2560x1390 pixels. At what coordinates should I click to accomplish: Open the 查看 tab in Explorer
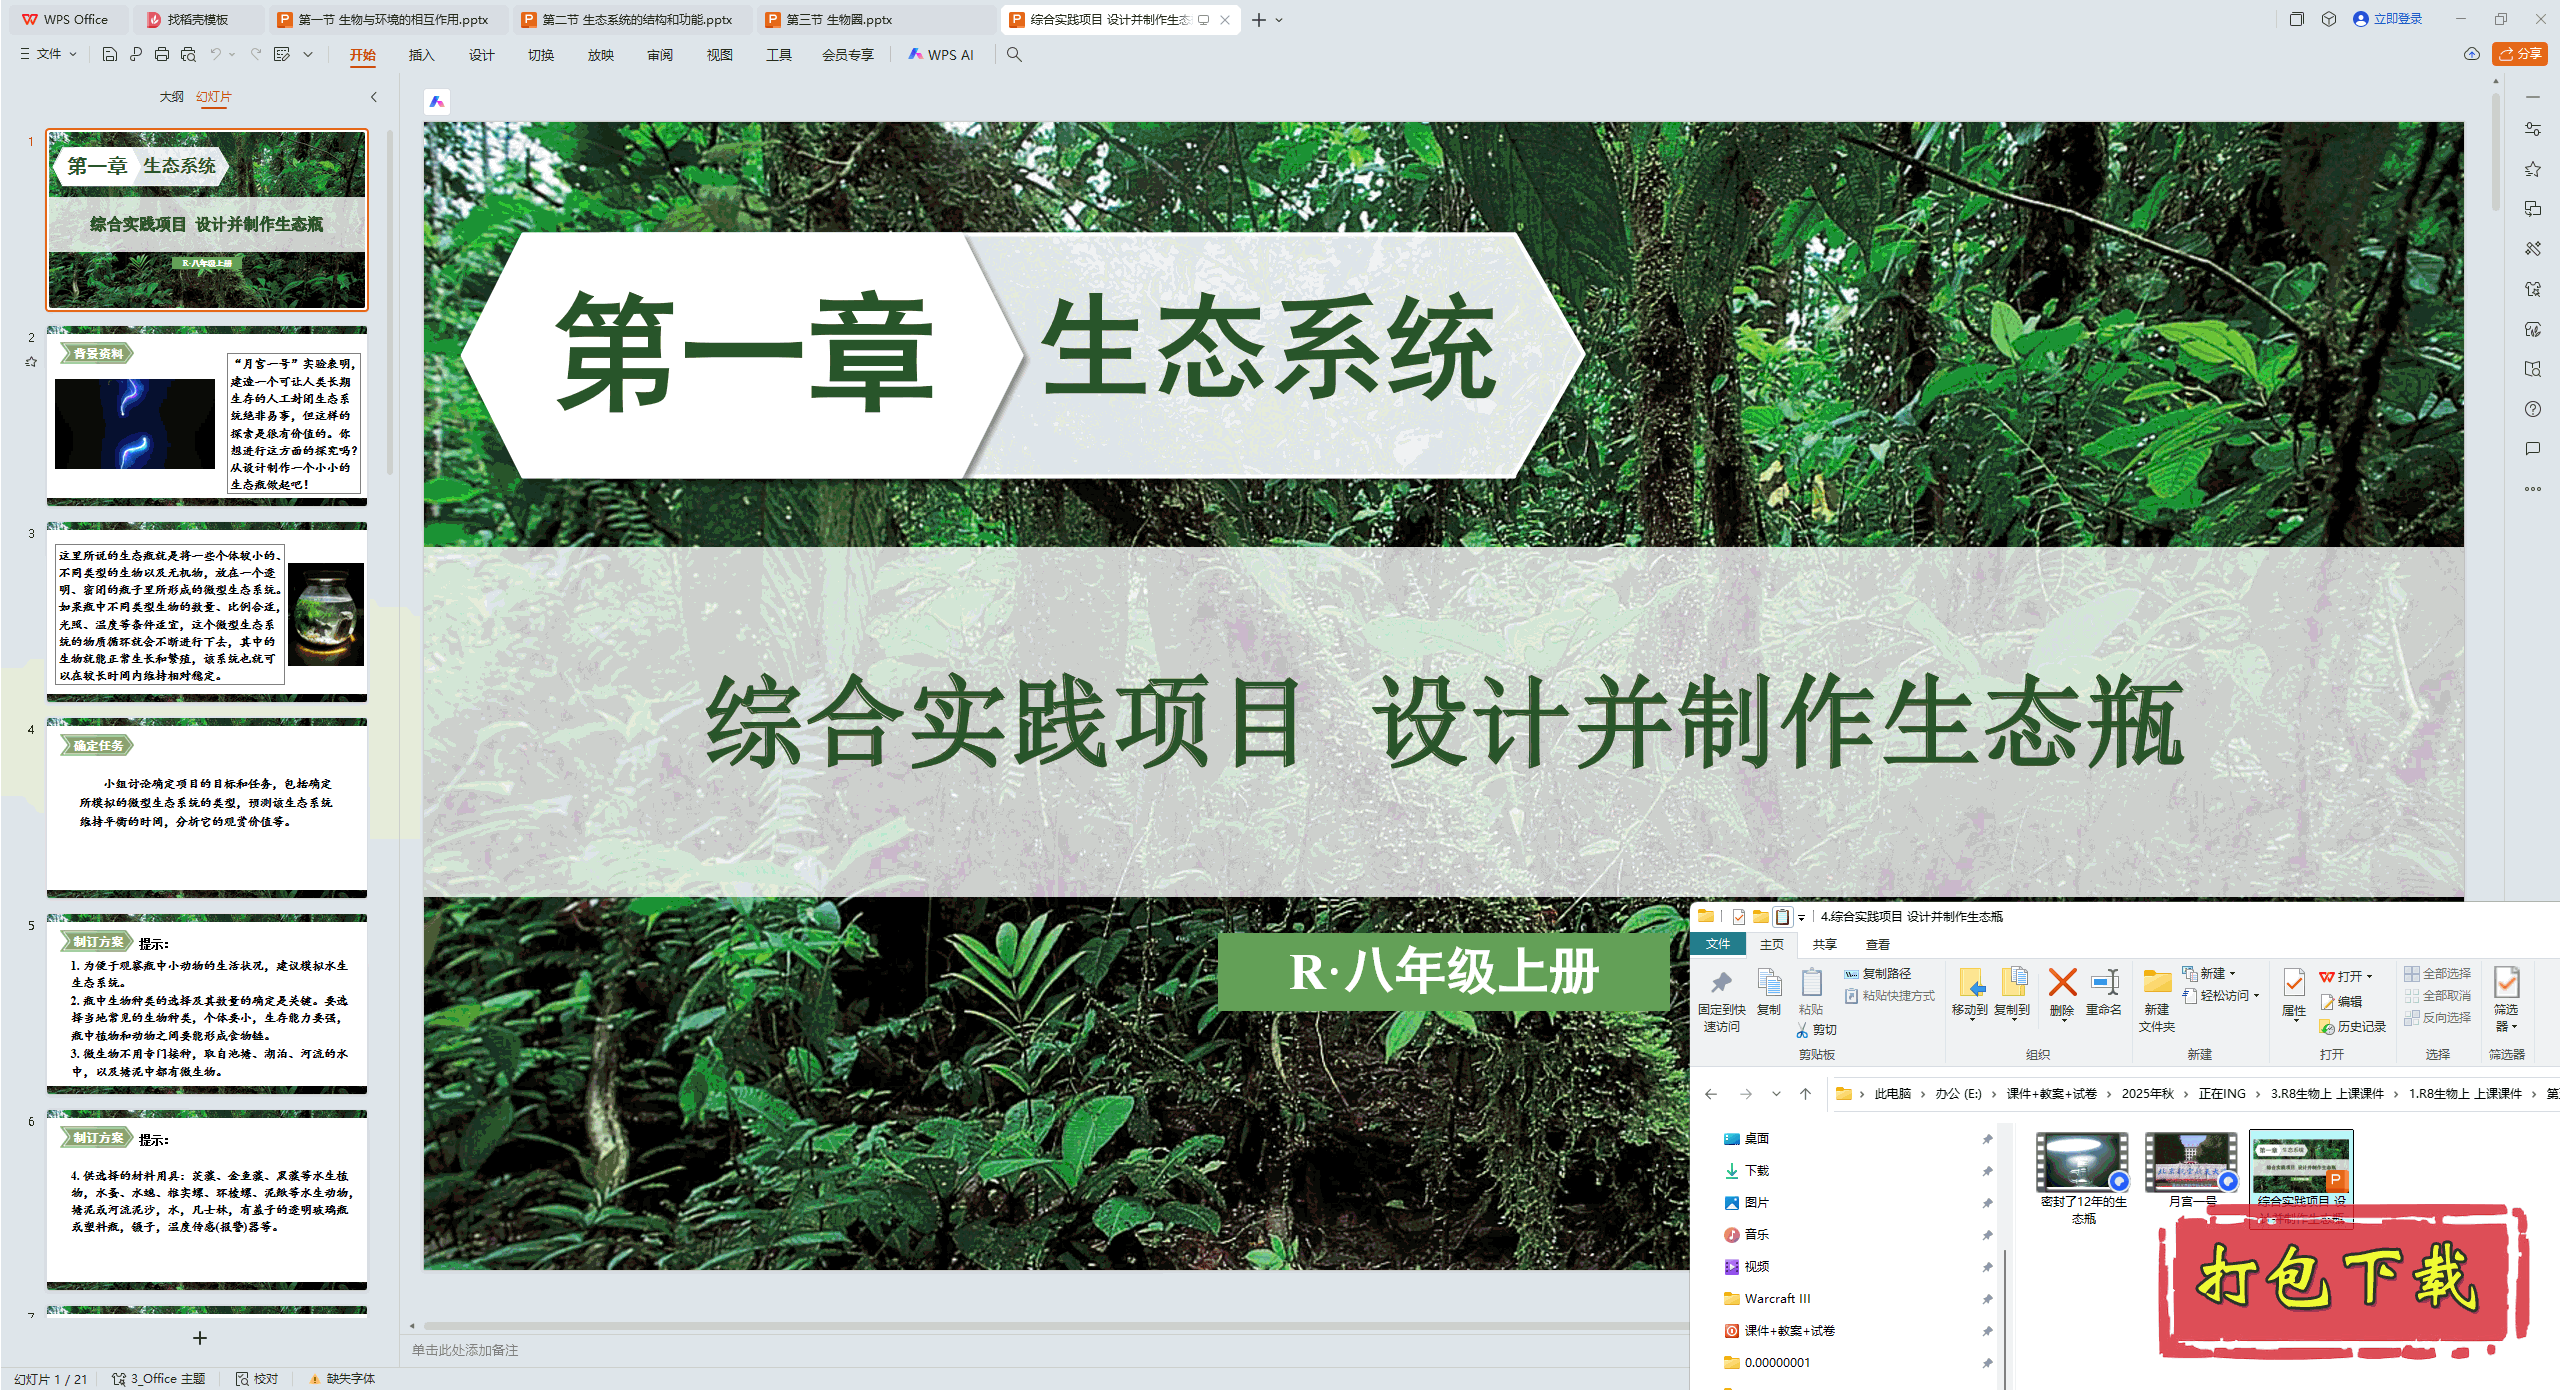1877,944
